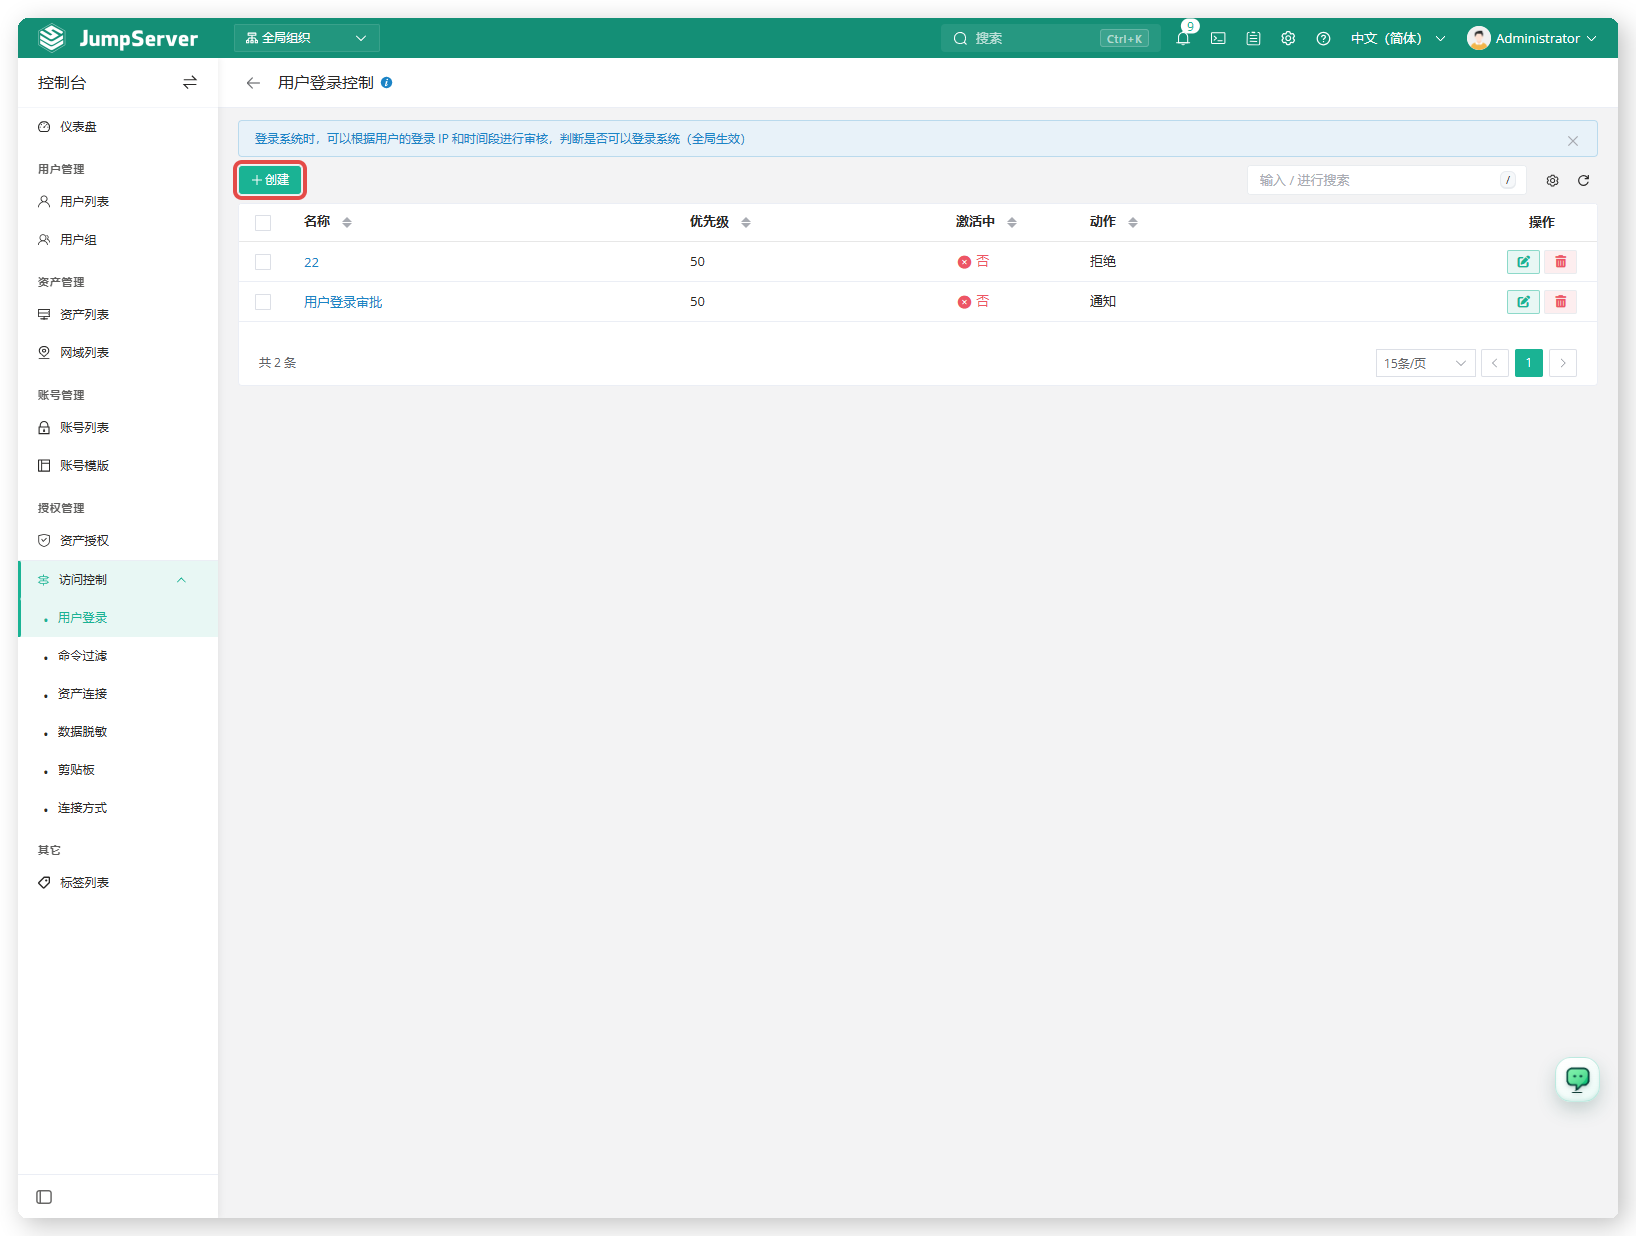Viewport: 1636px width, 1236px height.
Task: Open the 用户登录审批 rule link
Action: tap(343, 302)
